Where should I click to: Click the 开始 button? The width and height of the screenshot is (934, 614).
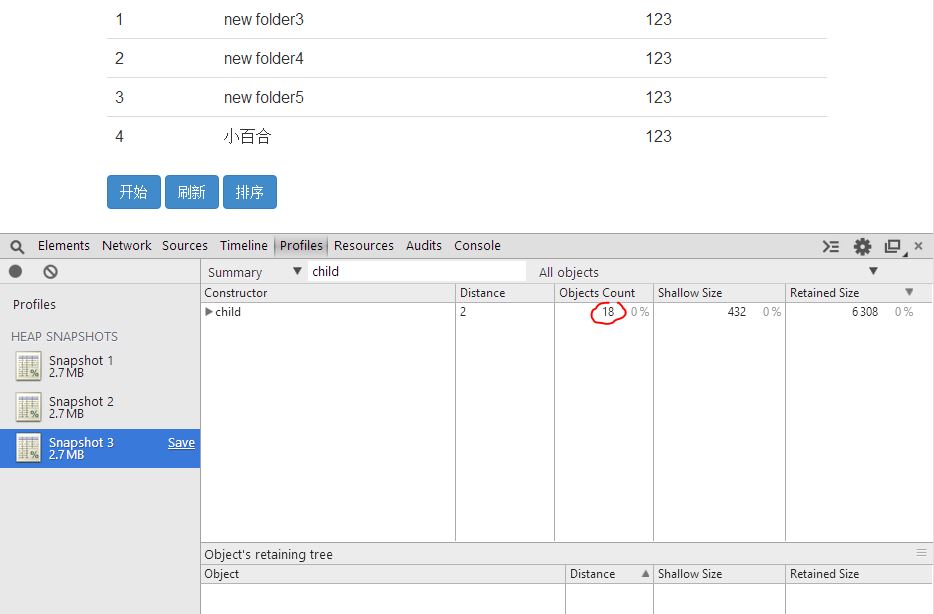point(133,192)
